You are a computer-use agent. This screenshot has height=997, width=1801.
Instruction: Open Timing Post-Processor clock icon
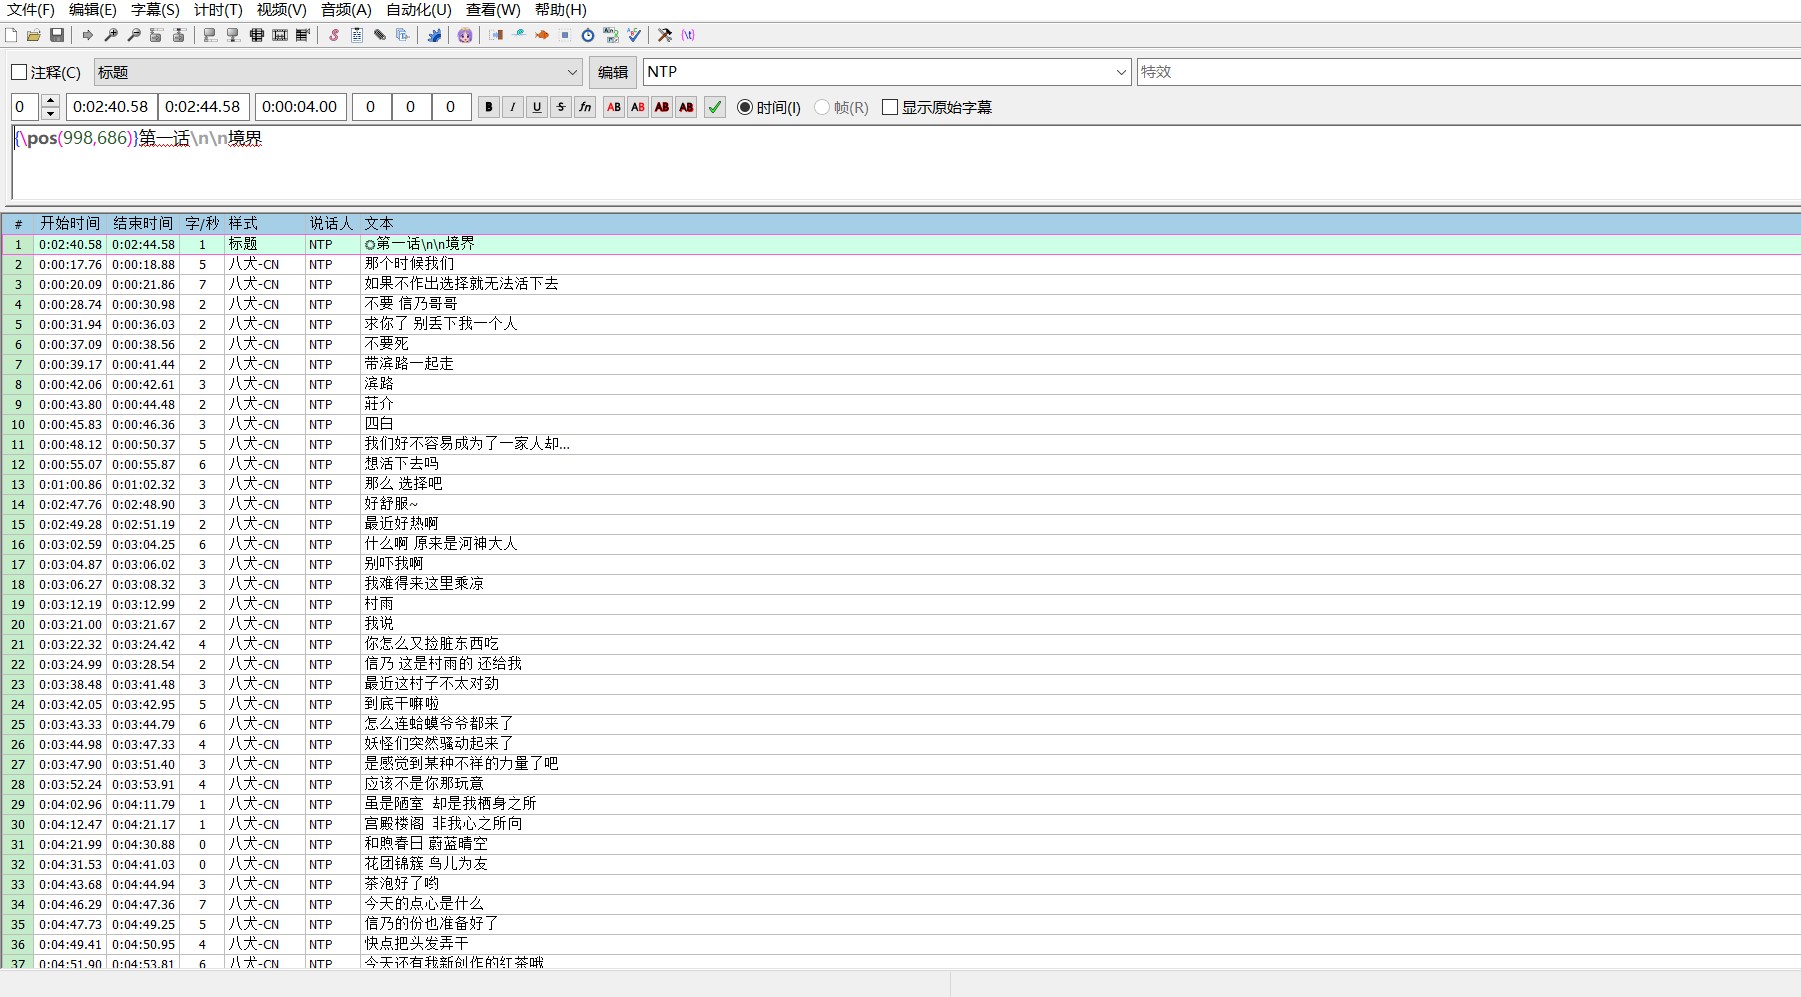[x=588, y=35]
